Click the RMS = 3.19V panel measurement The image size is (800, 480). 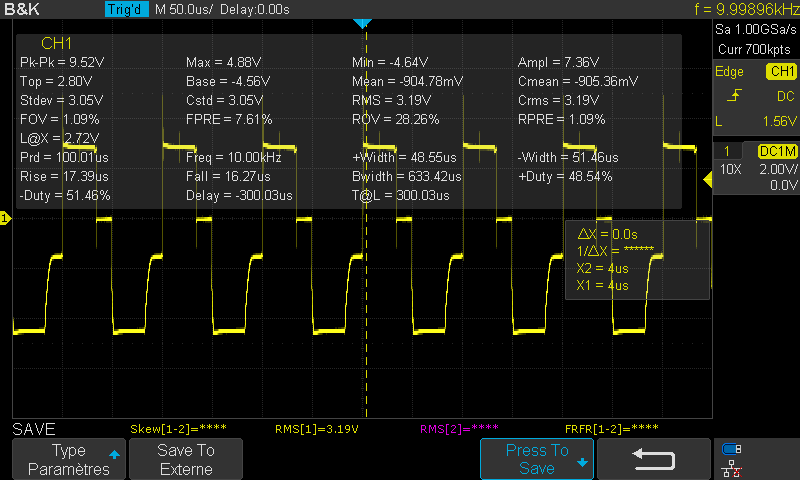(x=391, y=100)
